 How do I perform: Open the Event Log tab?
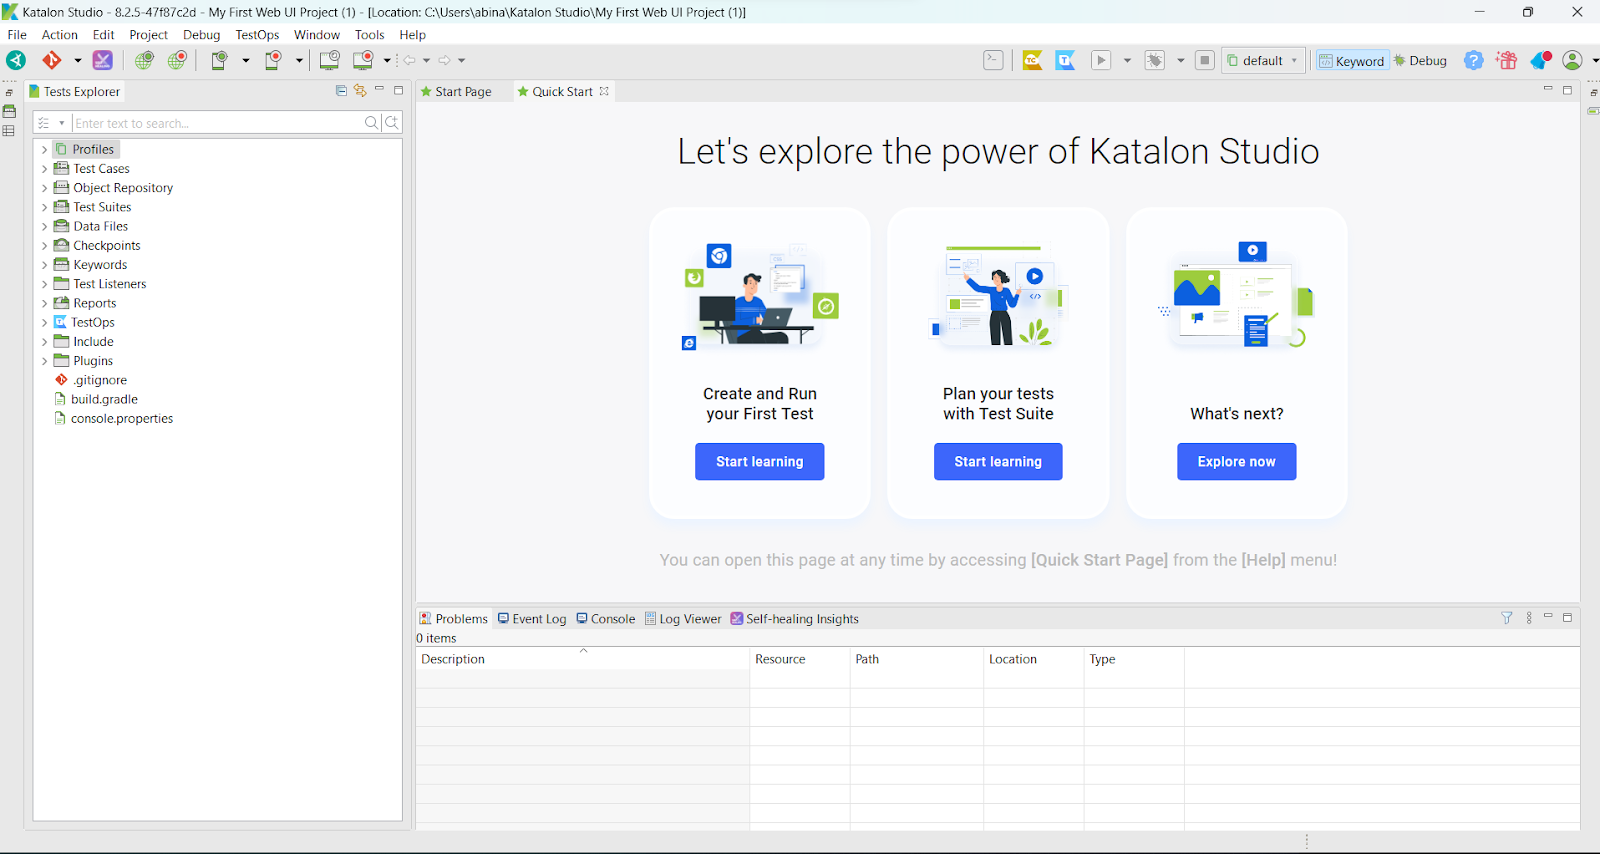(532, 619)
